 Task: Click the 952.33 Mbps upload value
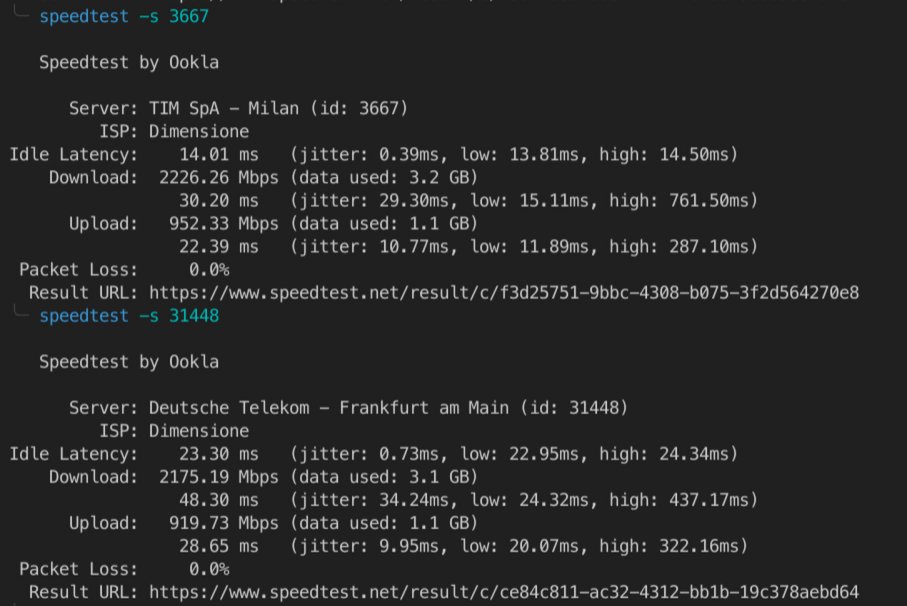click(x=220, y=223)
